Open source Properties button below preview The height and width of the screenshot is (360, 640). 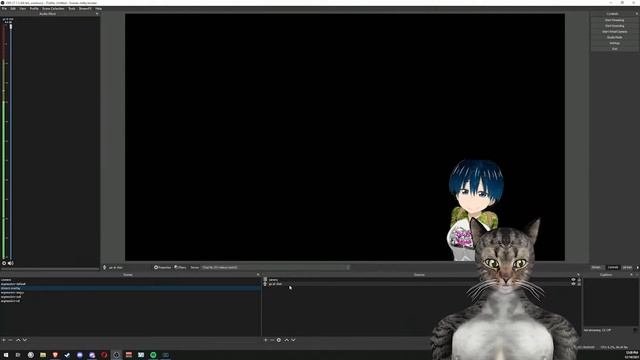tap(162, 267)
